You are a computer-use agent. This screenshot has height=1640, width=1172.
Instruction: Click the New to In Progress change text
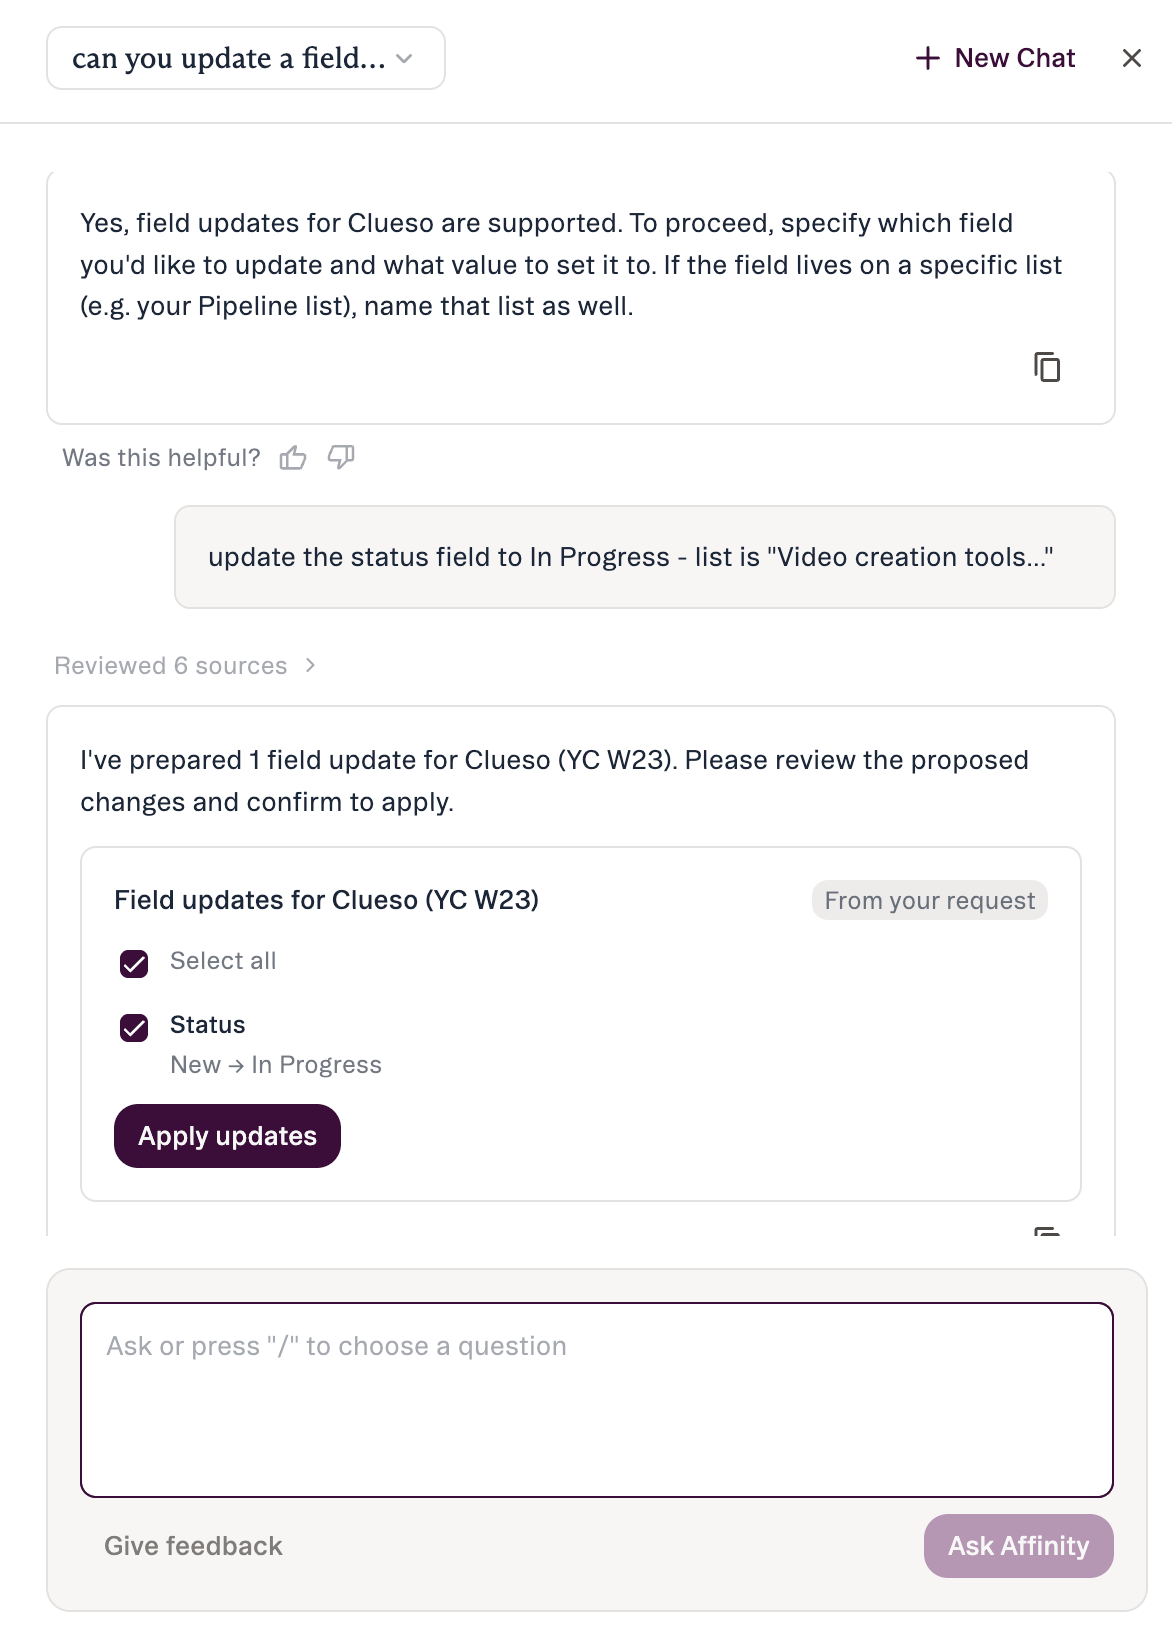click(x=276, y=1065)
